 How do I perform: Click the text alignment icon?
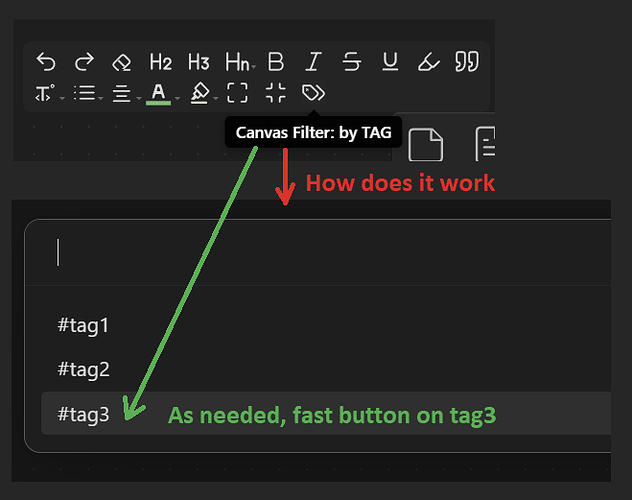(x=121, y=93)
